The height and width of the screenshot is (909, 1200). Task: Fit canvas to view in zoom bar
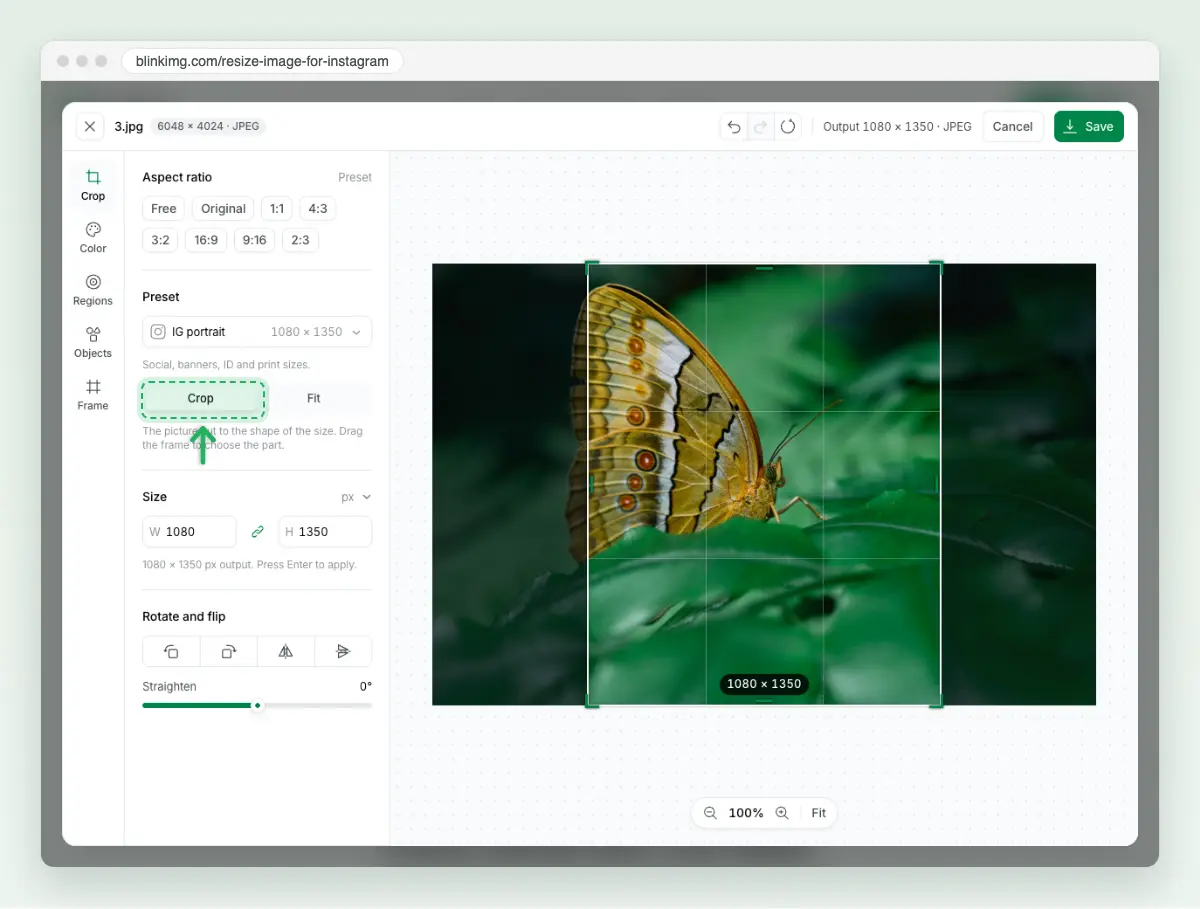tap(819, 813)
